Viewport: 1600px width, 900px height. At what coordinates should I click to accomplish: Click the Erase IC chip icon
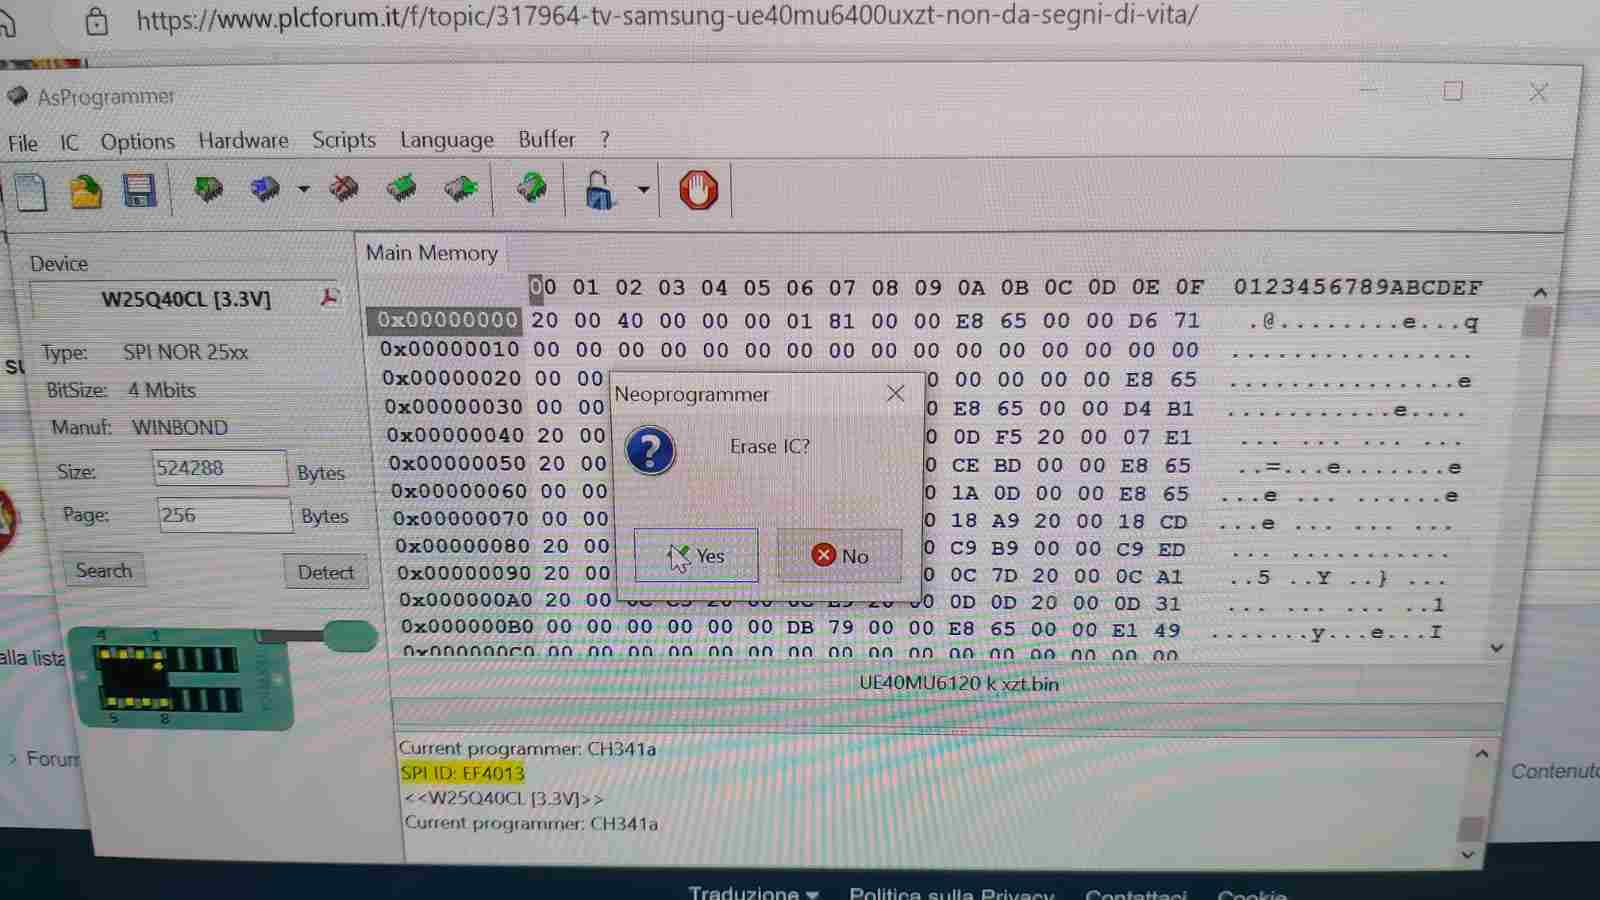click(344, 188)
